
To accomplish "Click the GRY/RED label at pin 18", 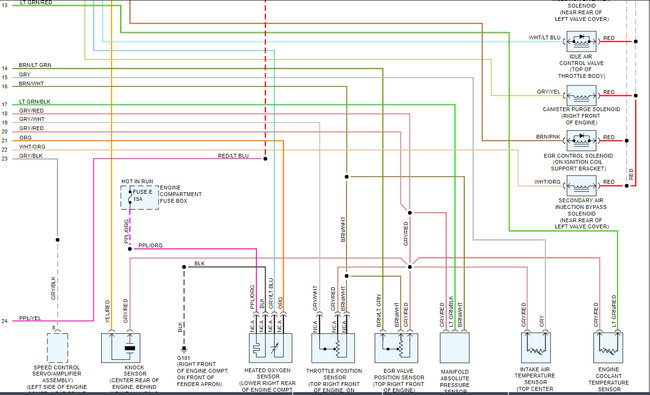I will (x=31, y=111).
